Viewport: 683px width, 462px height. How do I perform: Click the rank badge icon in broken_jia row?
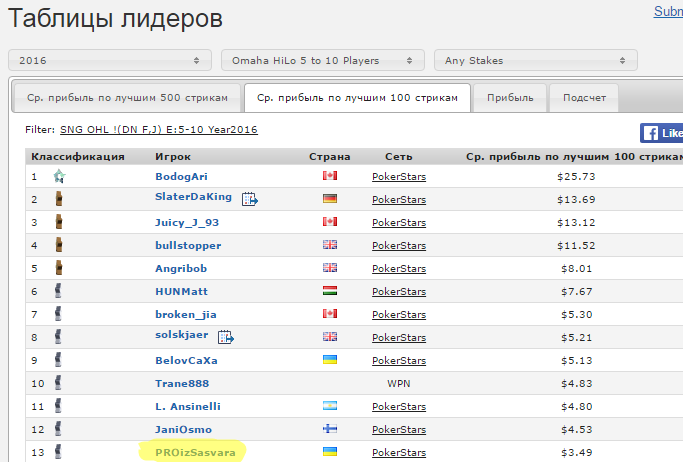(58, 314)
